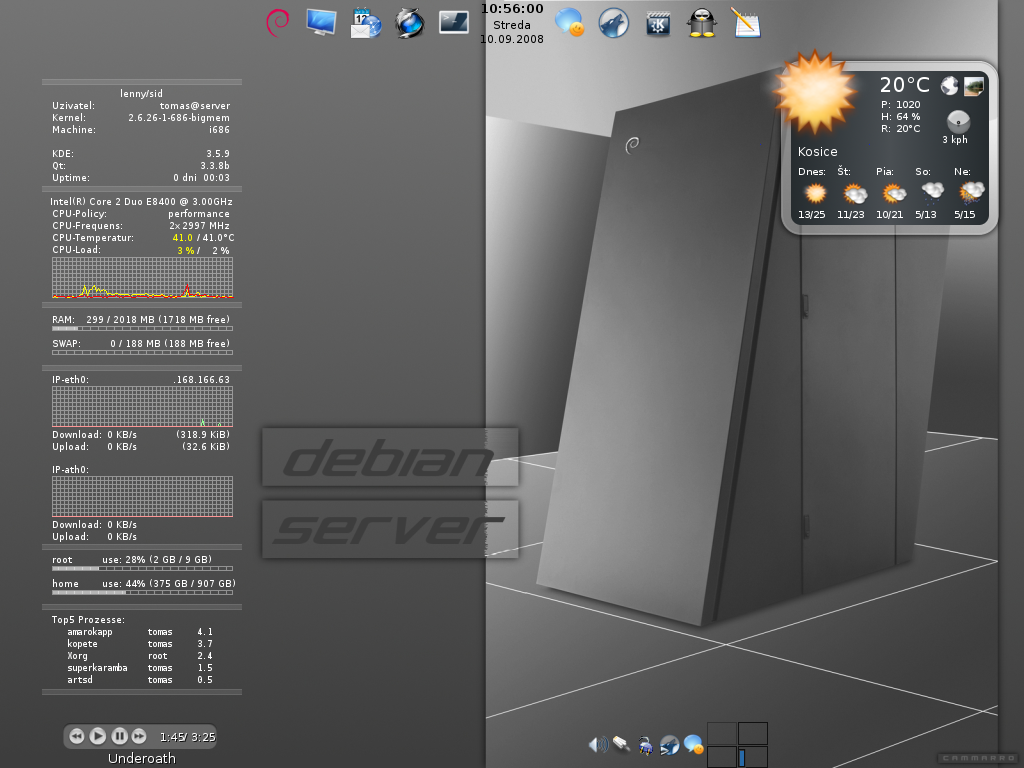The height and width of the screenshot is (768, 1024).
Task: Switch to the bottom-left virtual desktop in pager
Action: pyautogui.click(x=722, y=757)
